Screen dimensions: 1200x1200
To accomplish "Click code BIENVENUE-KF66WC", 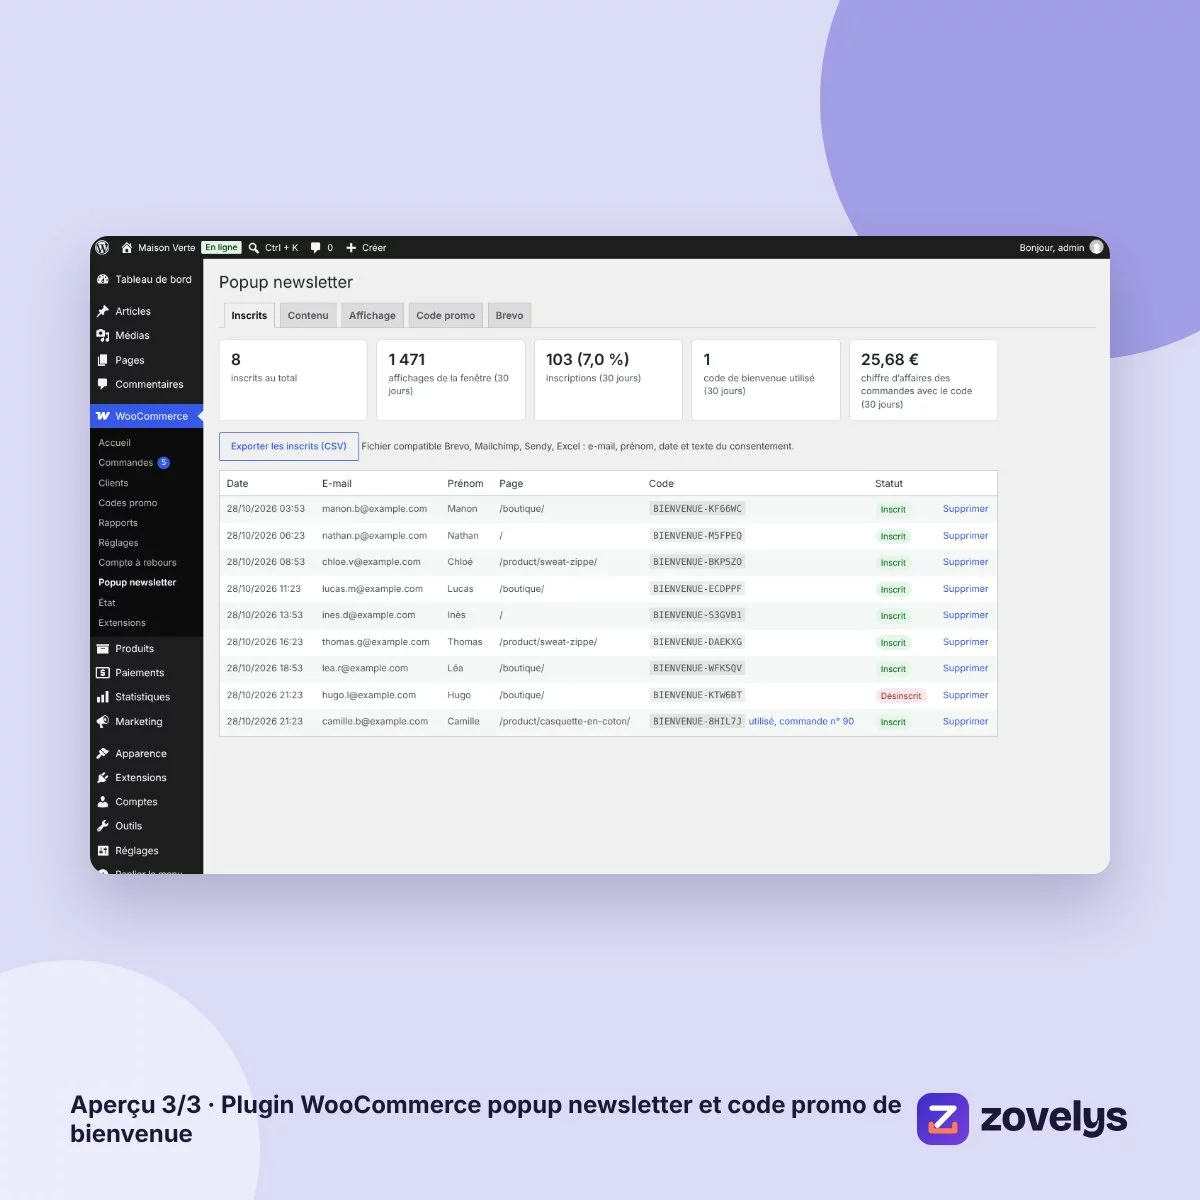I will click(697, 509).
